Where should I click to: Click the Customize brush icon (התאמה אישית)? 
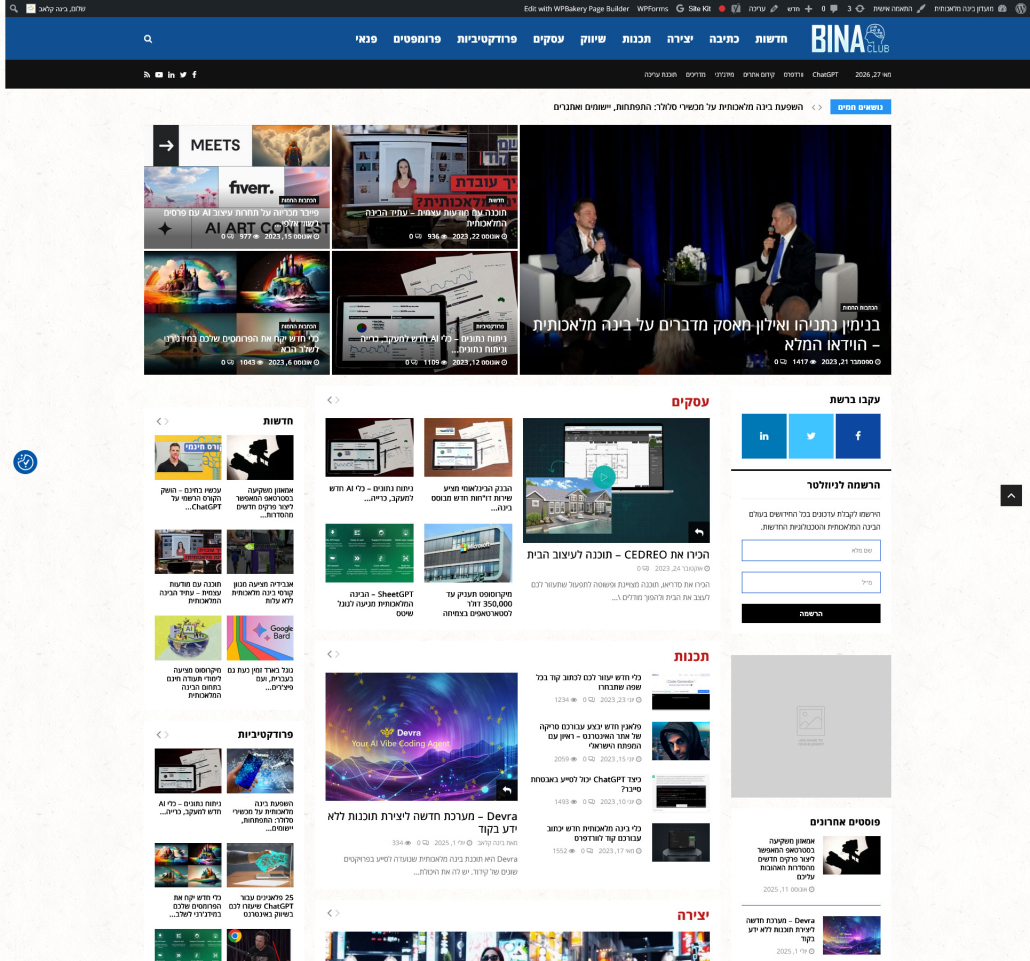pyautogui.click(x=921, y=9)
